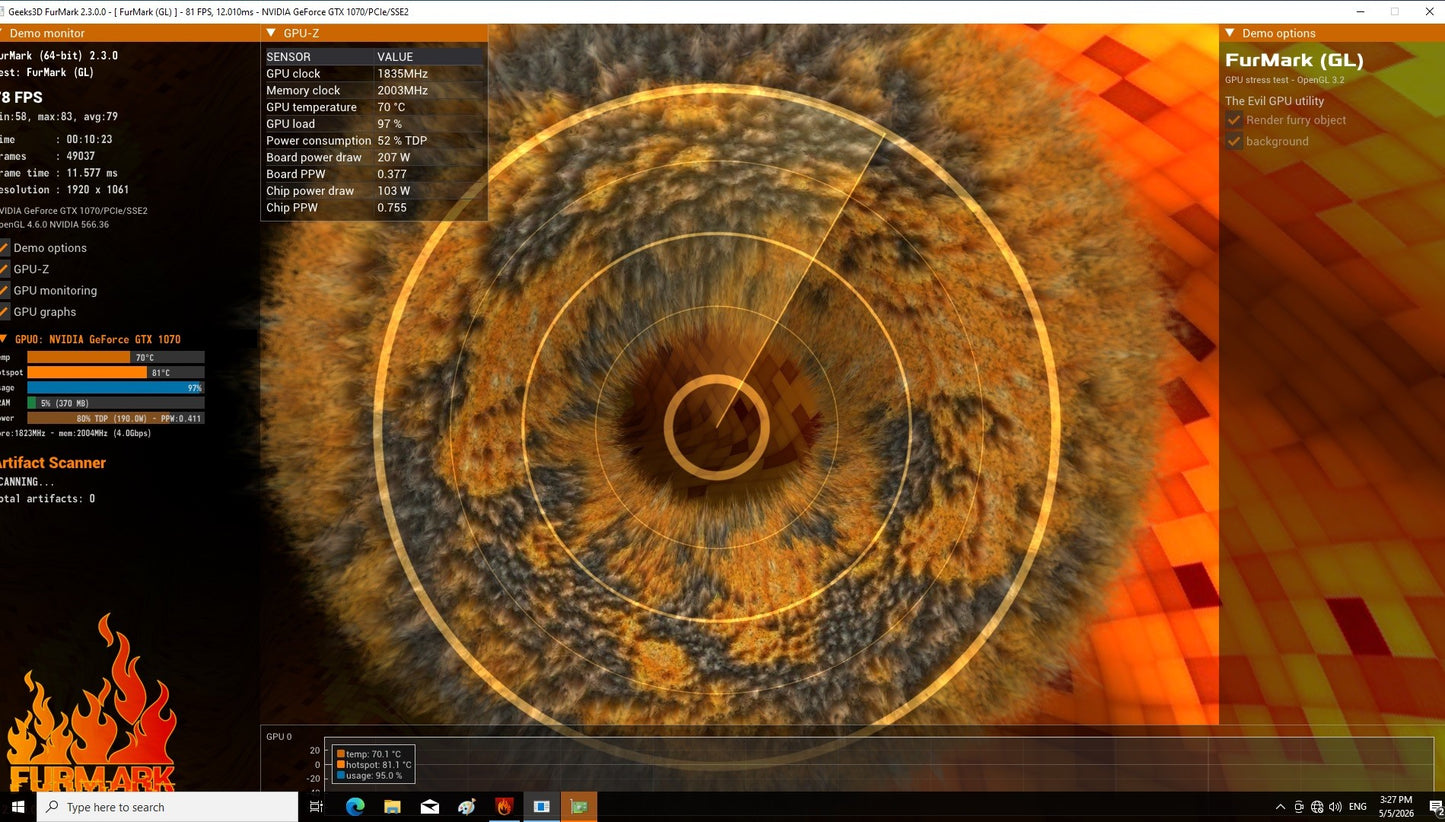This screenshot has width=1445, height=822.
Task: Collapse the Demo monitor panel
Action: point(4,33)
